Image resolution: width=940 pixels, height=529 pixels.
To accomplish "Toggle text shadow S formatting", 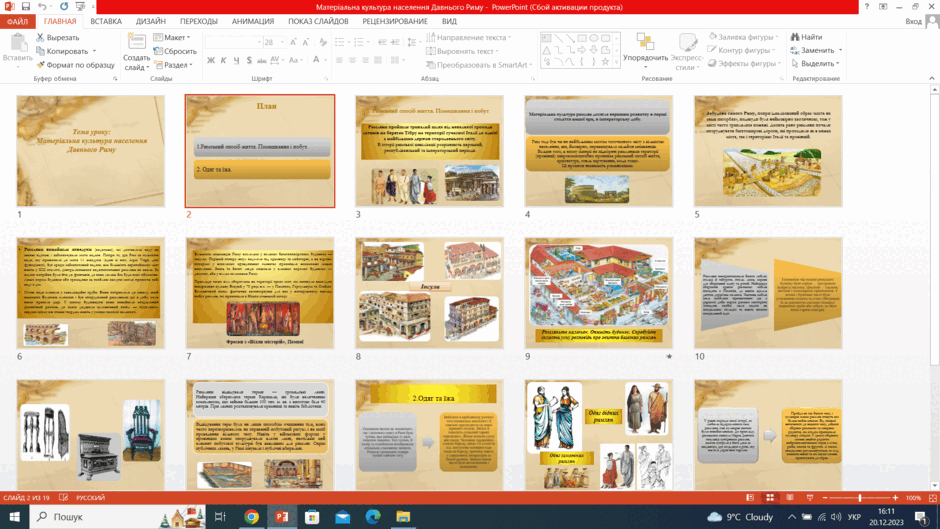I will (x=249, y=60).
